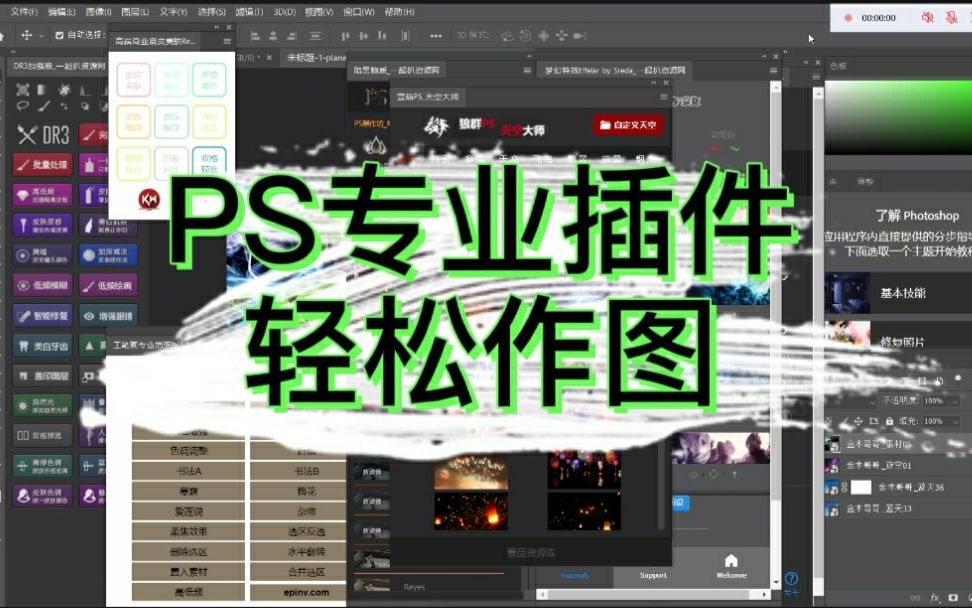Screen dimensions: 972x608
Task: Open the 填充 fill percentage dropdown
Action: pos(955,422)
